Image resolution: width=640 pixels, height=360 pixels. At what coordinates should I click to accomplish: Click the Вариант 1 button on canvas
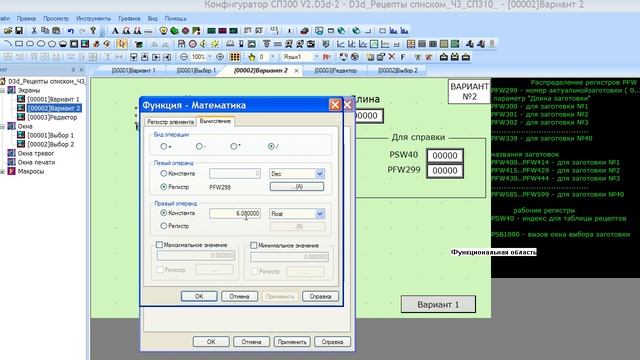(x=438, y=304)
